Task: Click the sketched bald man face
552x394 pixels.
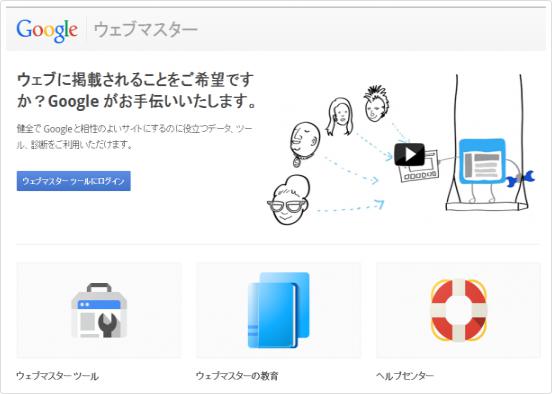Action: click(305, 144)
